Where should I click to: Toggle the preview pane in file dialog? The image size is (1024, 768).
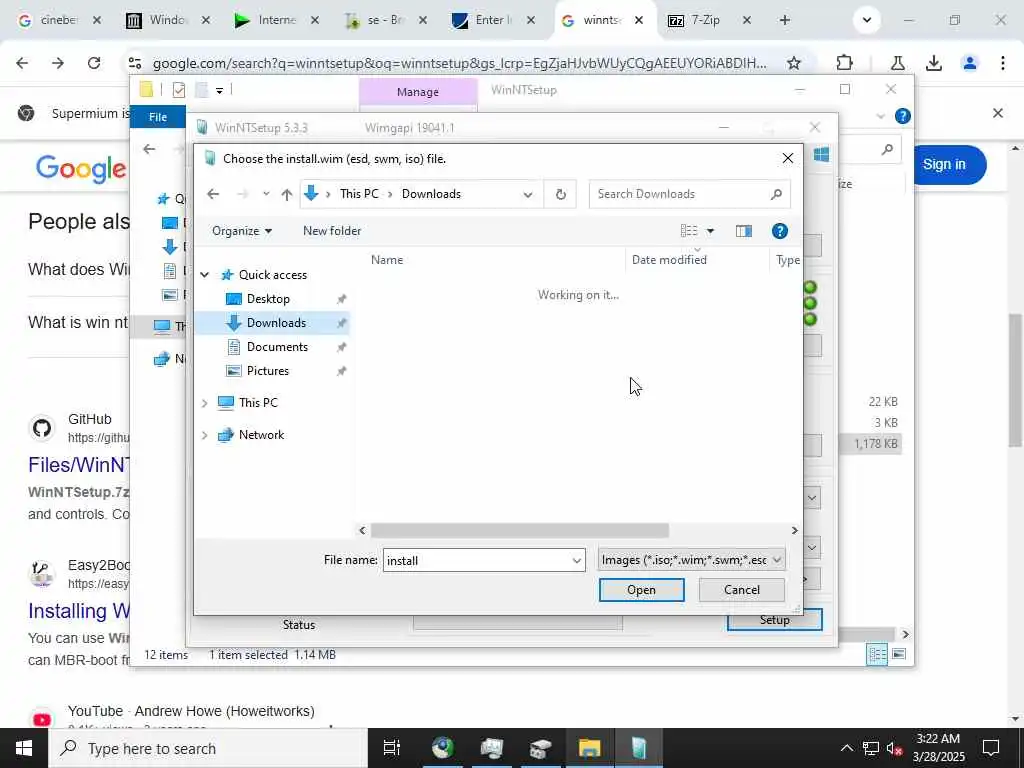(x=743, y=231)
